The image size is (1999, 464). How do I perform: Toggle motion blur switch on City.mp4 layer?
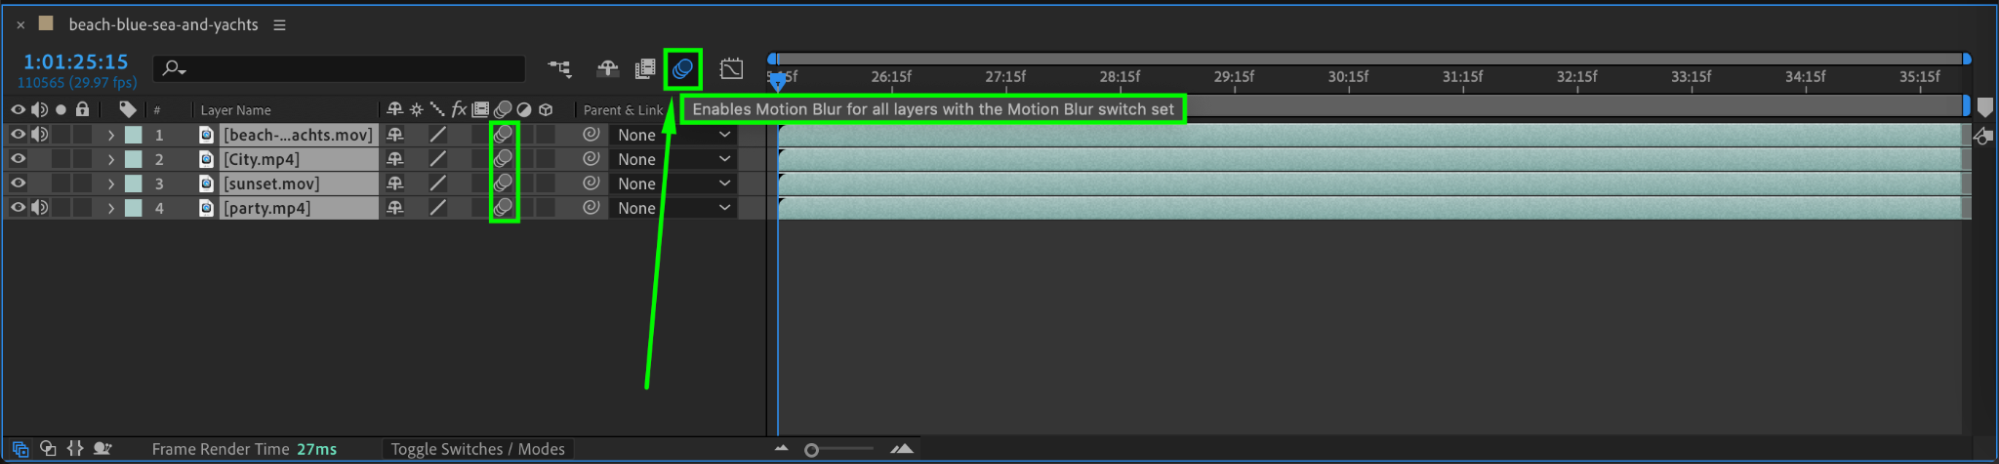coord(504,159)
